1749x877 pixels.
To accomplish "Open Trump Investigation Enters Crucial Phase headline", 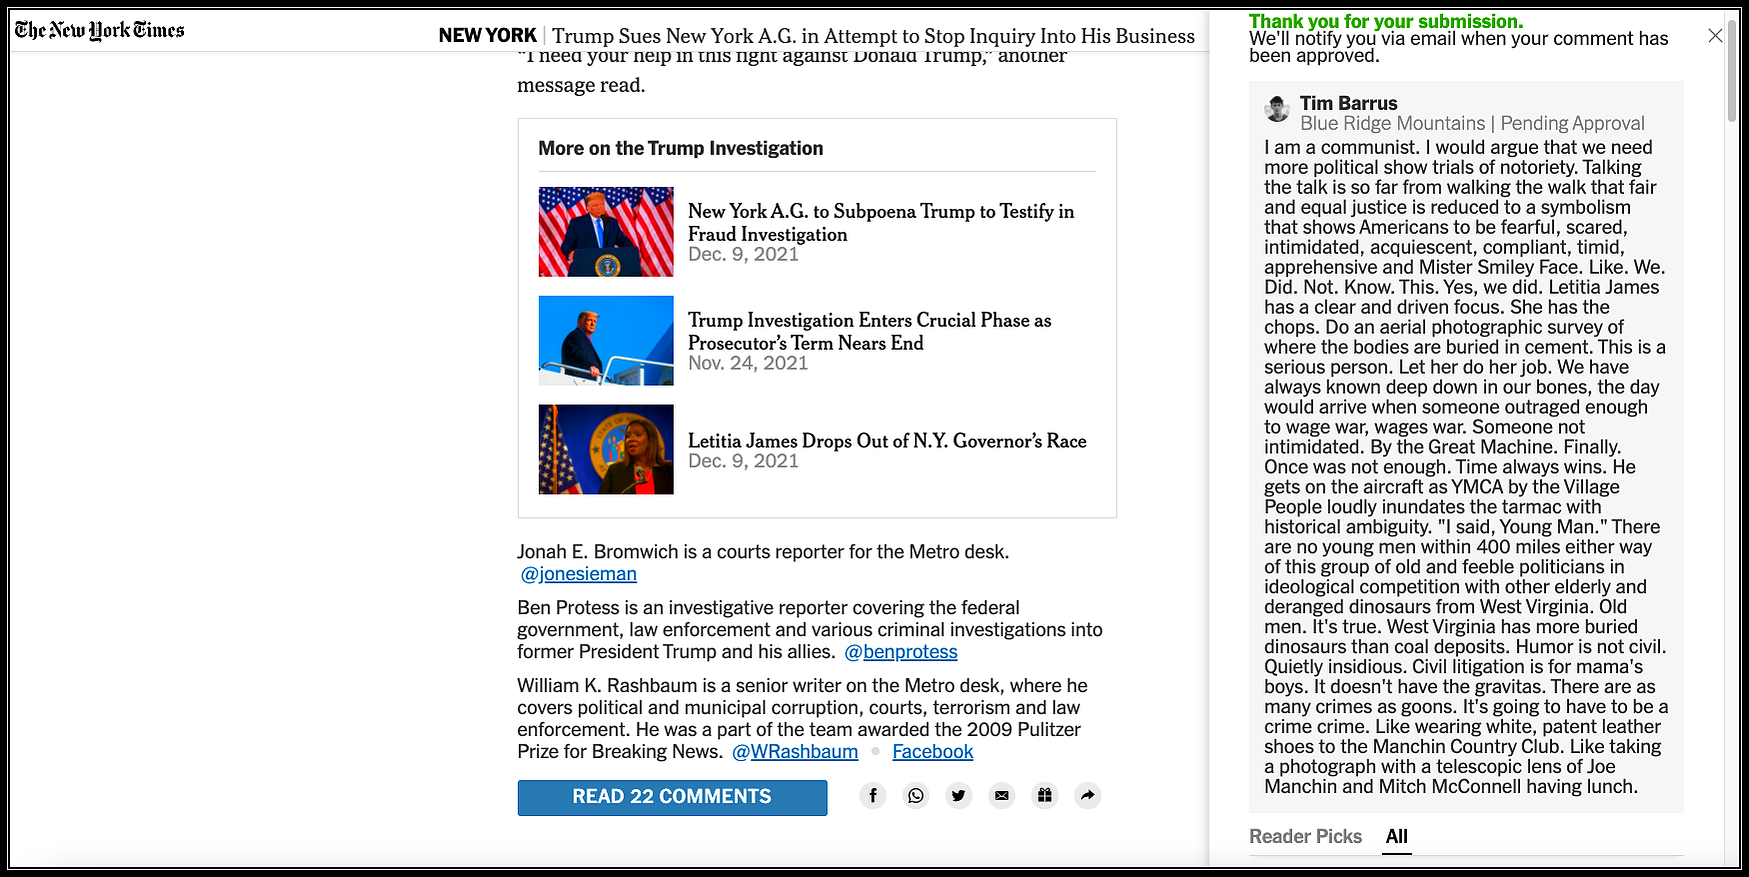I will [870, 331].
